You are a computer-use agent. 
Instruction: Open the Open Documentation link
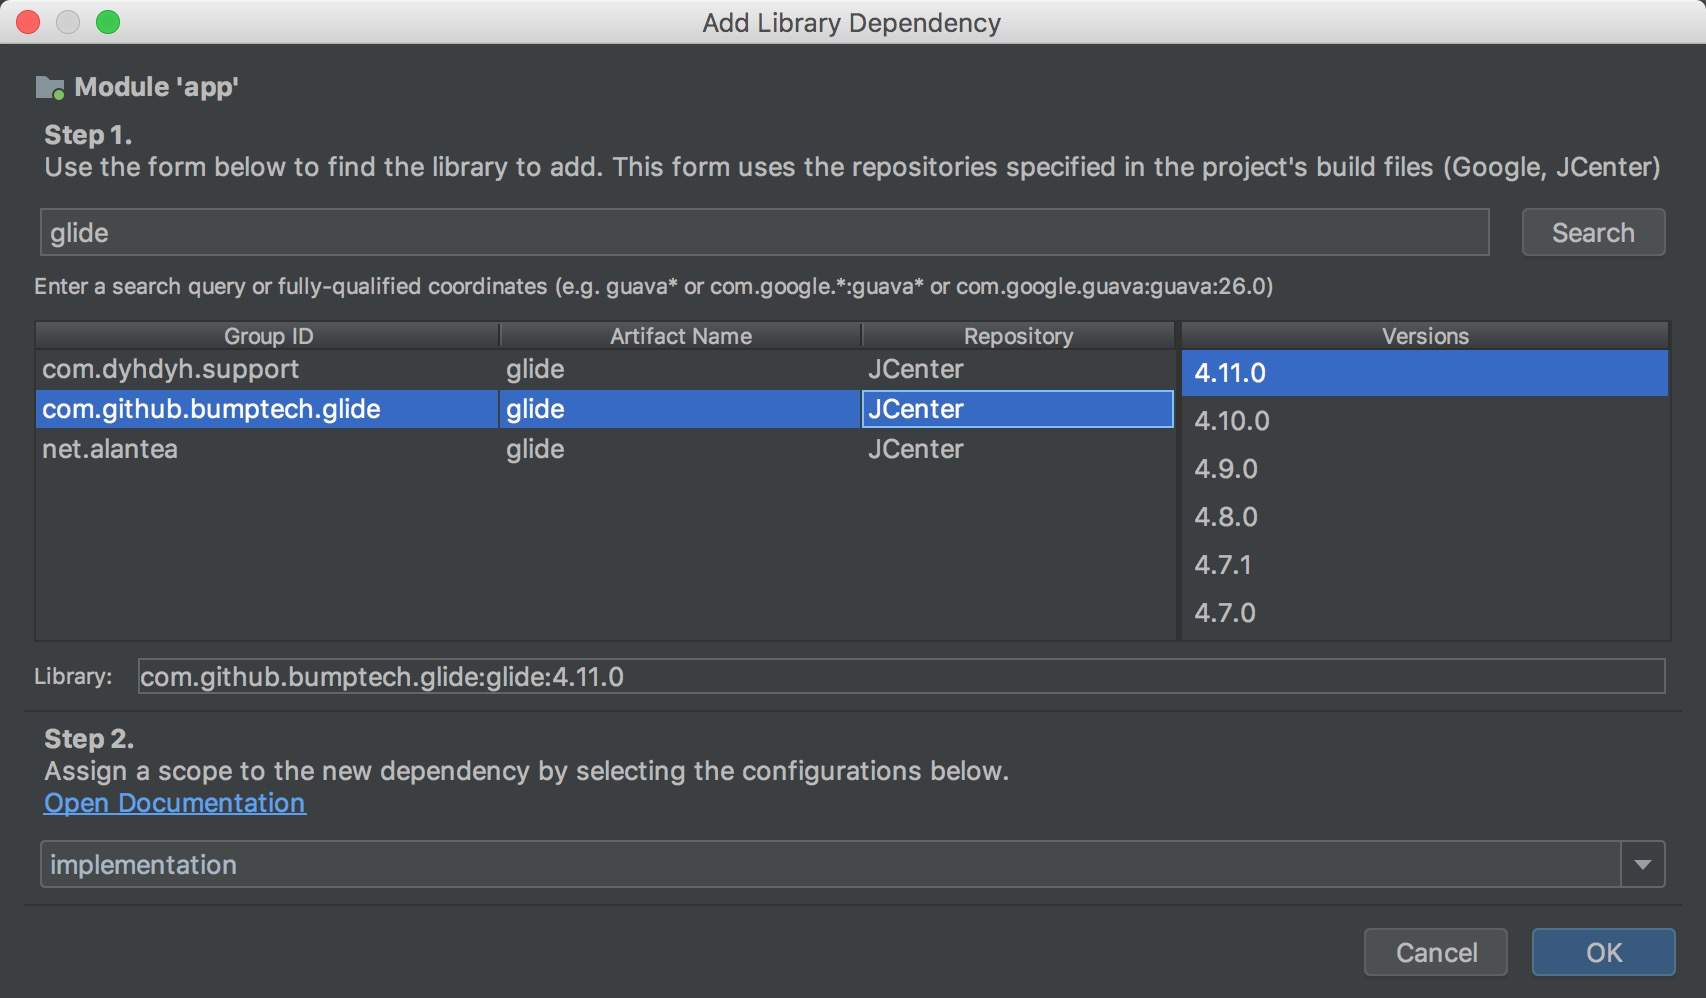(x=175, y=803)
